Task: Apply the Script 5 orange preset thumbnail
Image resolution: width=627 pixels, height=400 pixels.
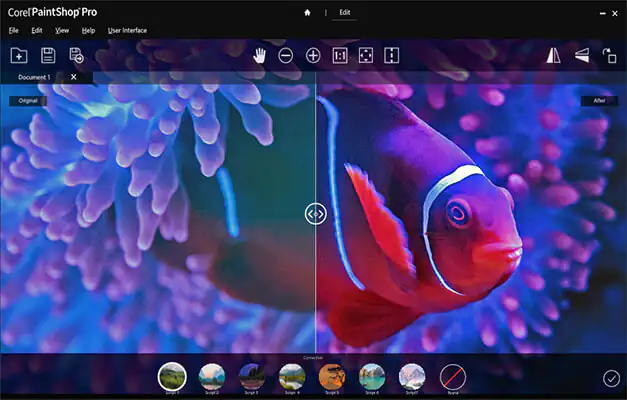Action: pos(332,375)
